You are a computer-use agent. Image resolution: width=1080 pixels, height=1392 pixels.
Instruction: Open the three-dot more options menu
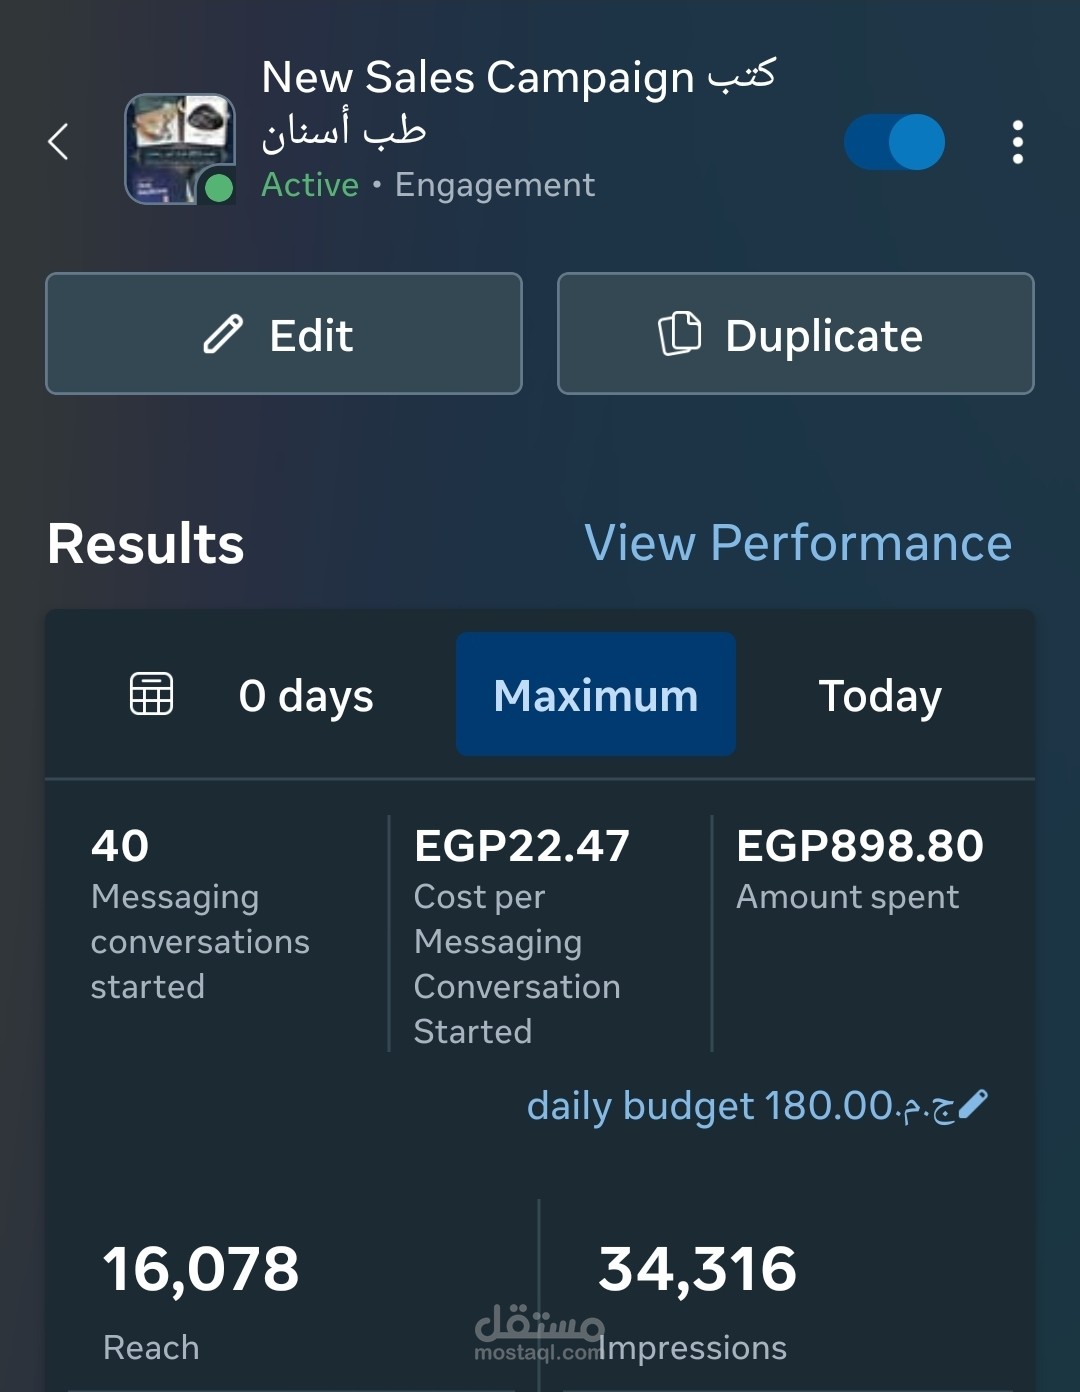click(x=1017, y=143)
